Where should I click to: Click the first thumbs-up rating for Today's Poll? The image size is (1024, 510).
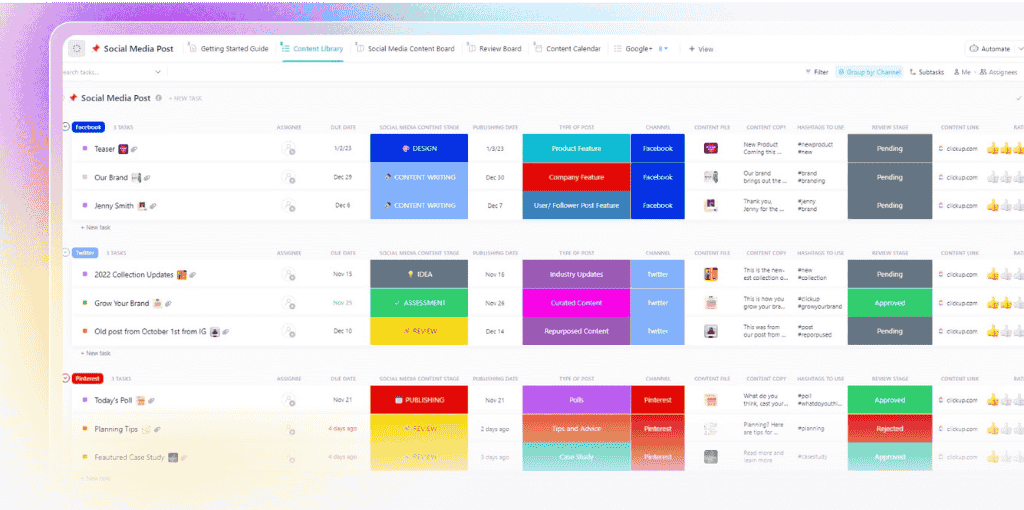click(x=993, y=400)
